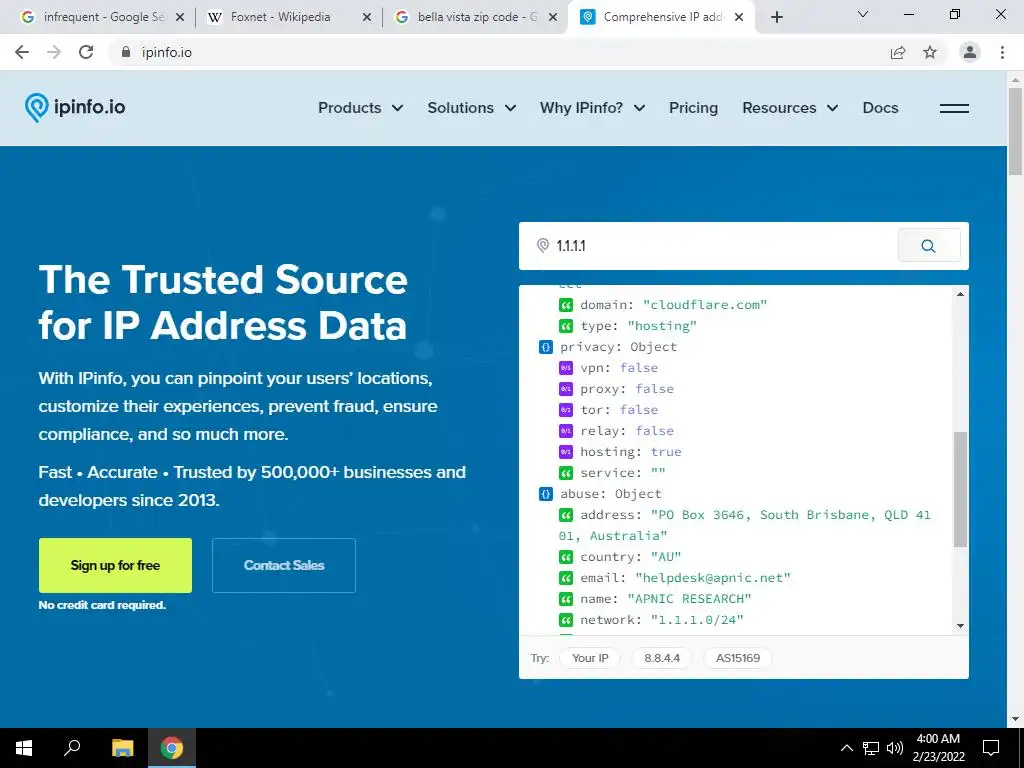Click the ipinfo.io logo
This screenshot has width=1024, height=768.
click(75, 108)
